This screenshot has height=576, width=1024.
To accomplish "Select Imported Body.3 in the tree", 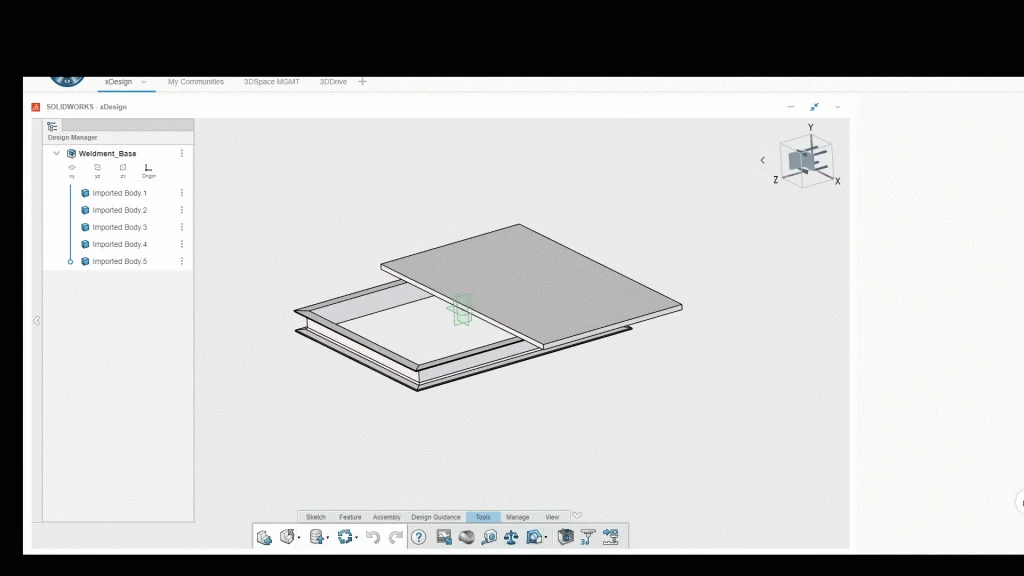I will pyautogui.click(x=119, y=227).
